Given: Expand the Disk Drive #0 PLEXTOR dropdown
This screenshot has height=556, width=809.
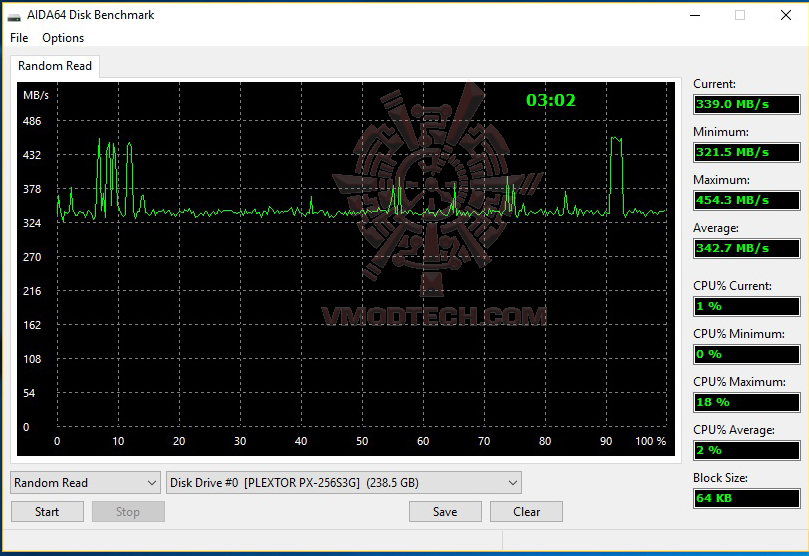Looking at the screenshot, I should (x=344, y=483).
